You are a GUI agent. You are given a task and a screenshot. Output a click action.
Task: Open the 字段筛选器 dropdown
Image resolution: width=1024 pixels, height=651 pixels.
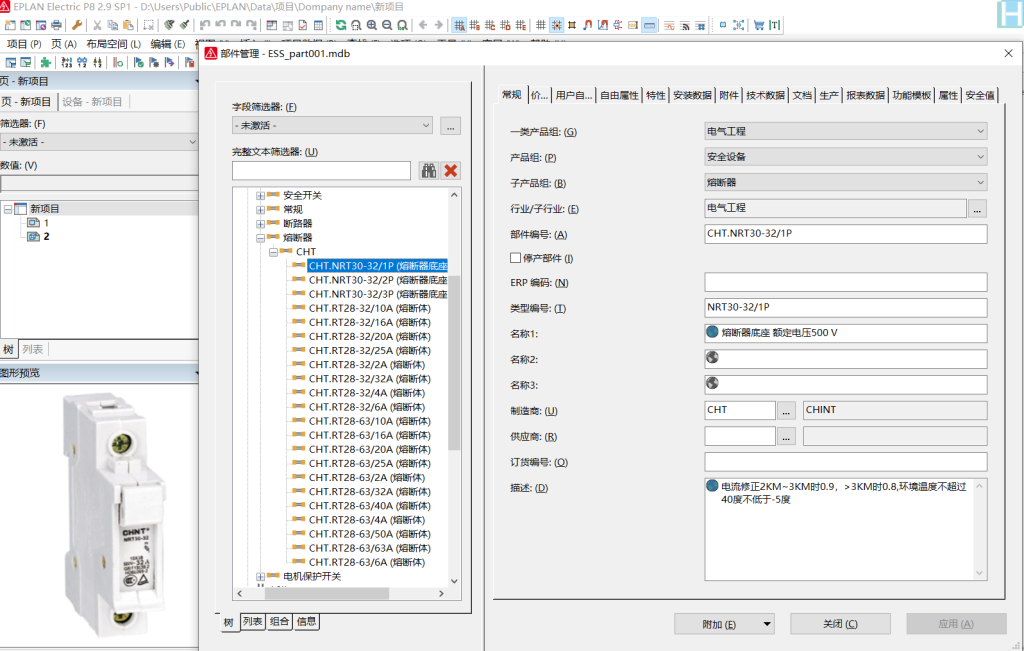332,125
